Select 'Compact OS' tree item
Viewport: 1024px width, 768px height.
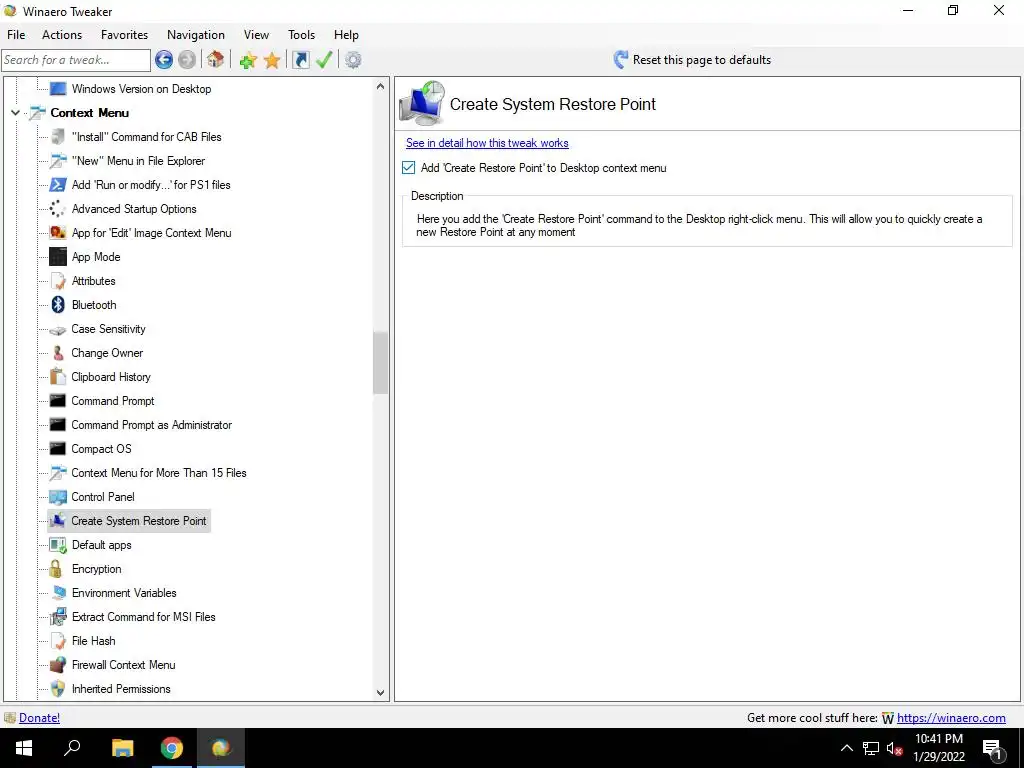[x=101, y=449]
